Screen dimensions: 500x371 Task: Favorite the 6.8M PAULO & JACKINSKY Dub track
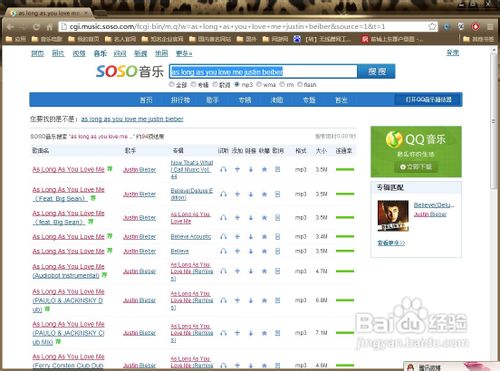[264, 300]
